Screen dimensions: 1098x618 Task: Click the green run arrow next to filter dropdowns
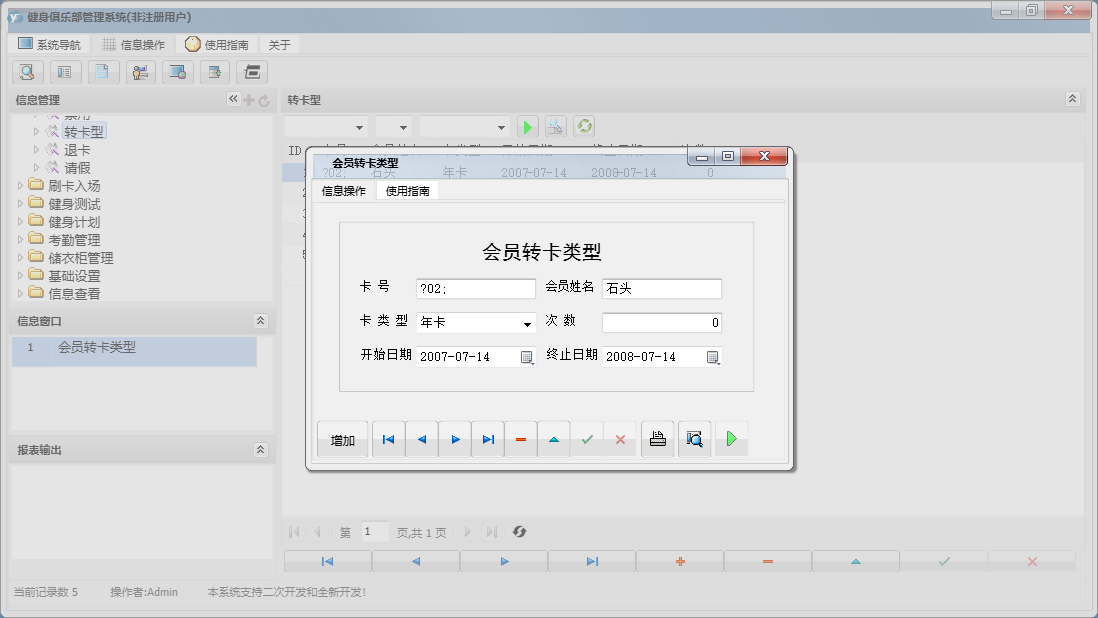coord(527,126)
